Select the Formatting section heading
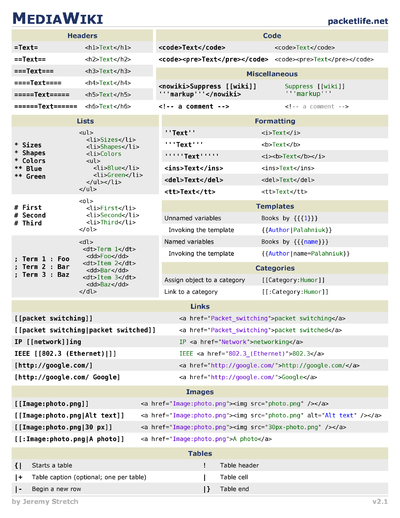Screen dimensions: 400x518 275,121
